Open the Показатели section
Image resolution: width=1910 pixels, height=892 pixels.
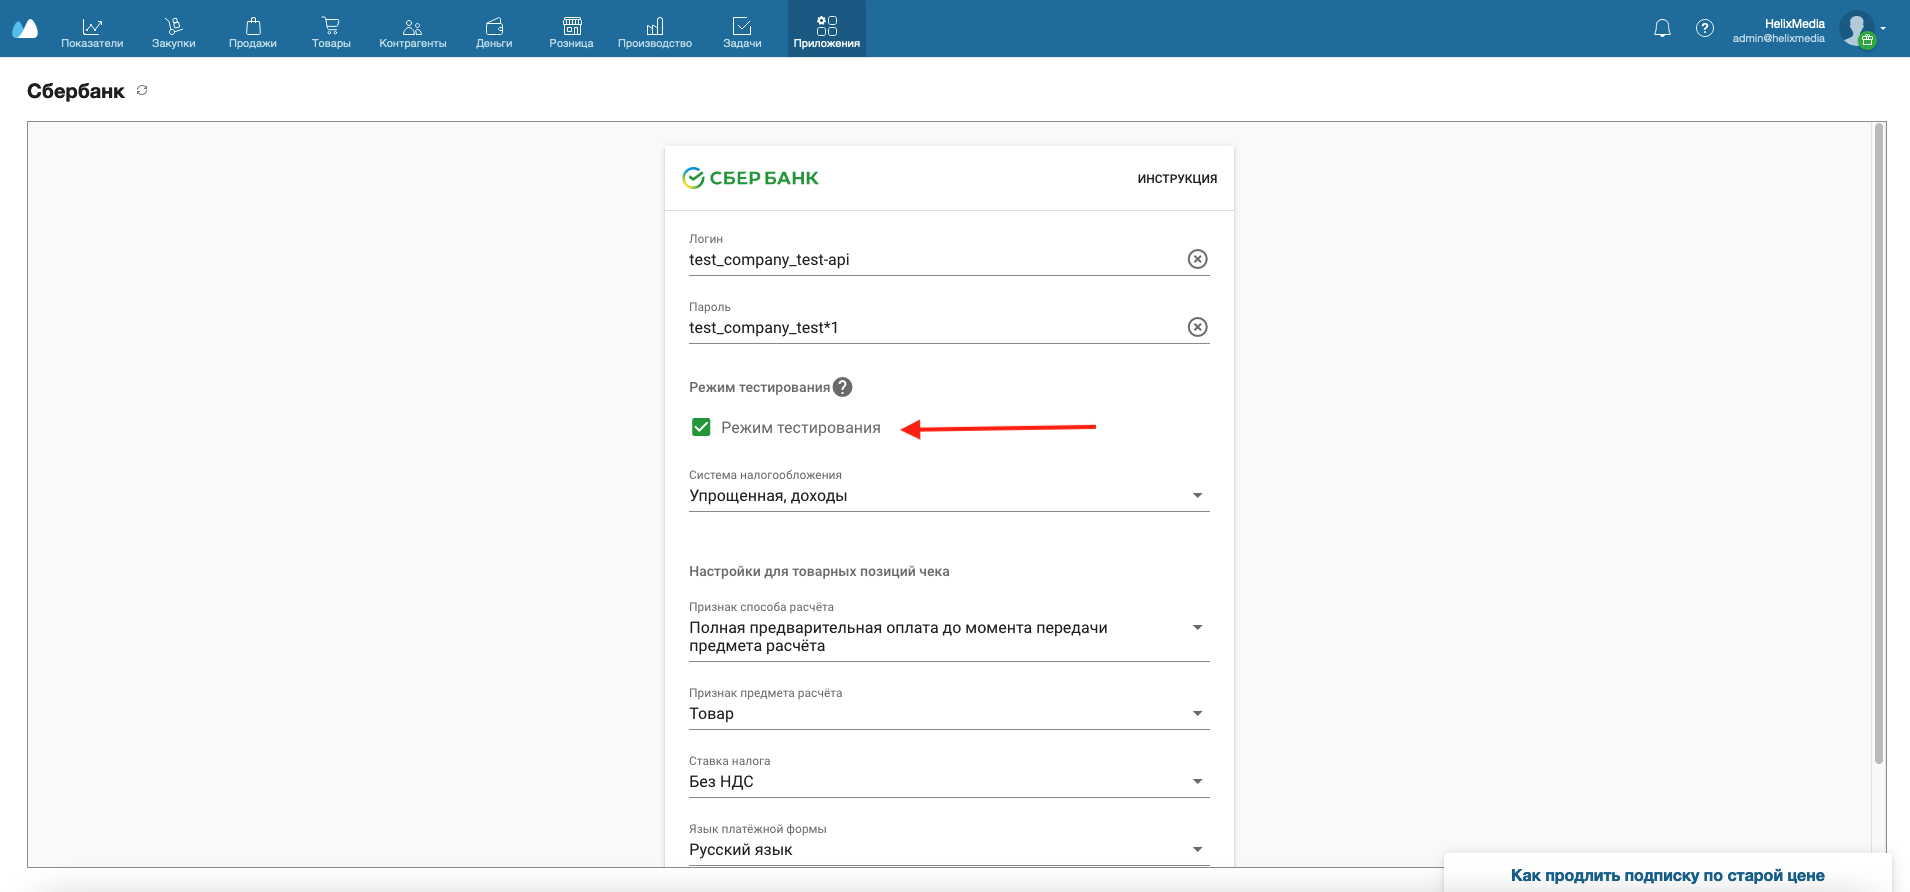pos(92,33)
